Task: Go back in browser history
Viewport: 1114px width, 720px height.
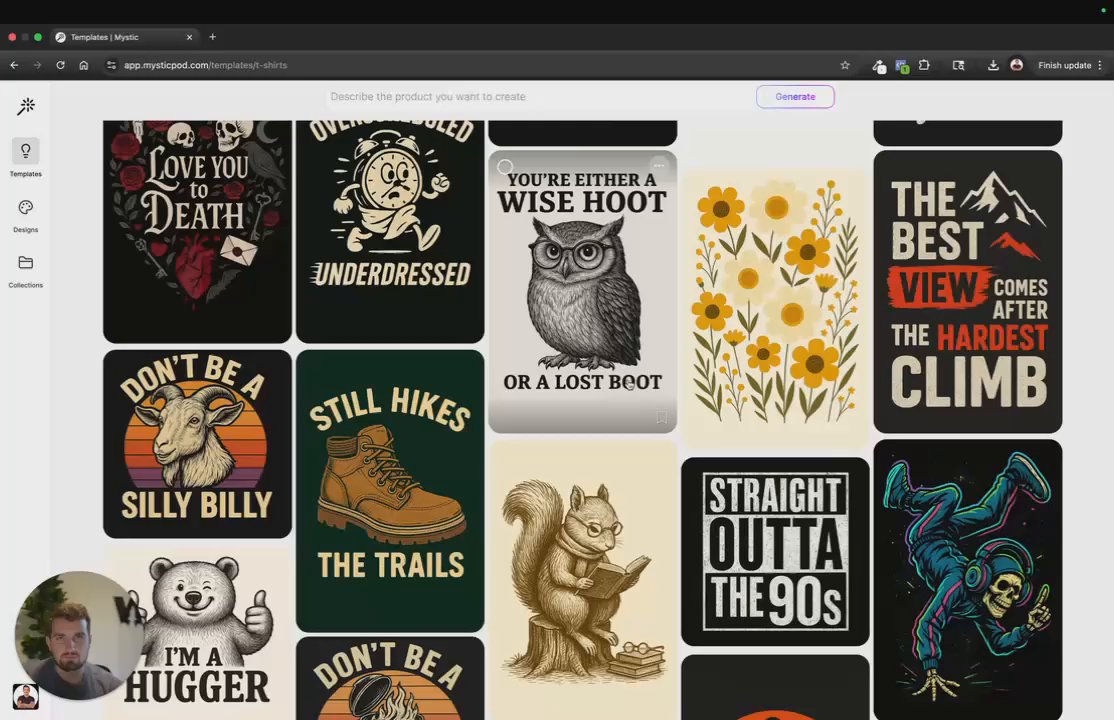Action: point(14,65)
